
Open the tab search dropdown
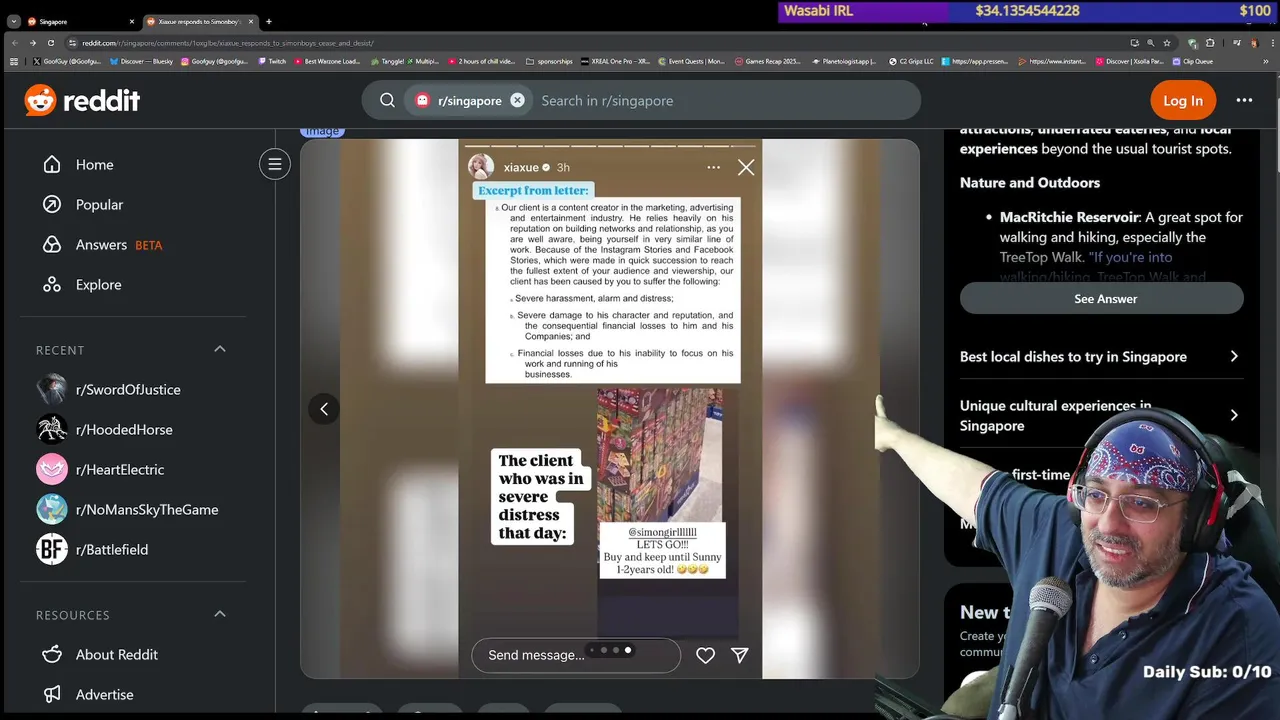point(13,21)
